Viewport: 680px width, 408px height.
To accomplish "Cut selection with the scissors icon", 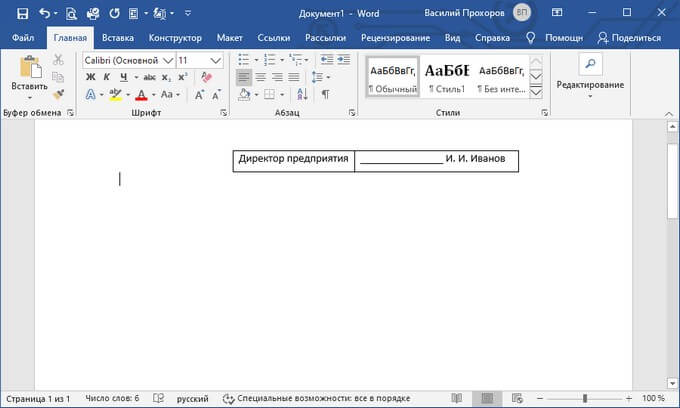I will pyautogui.click(x=58, y=59).
